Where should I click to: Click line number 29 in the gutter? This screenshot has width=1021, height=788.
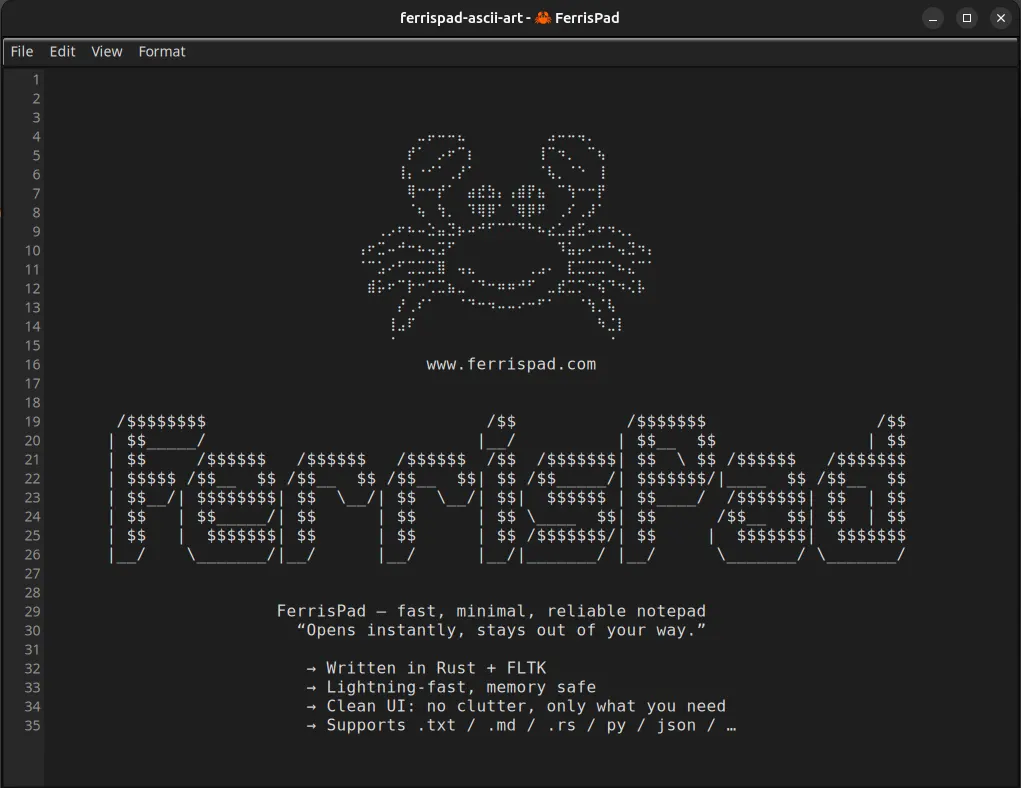click(x=33, y=612)
